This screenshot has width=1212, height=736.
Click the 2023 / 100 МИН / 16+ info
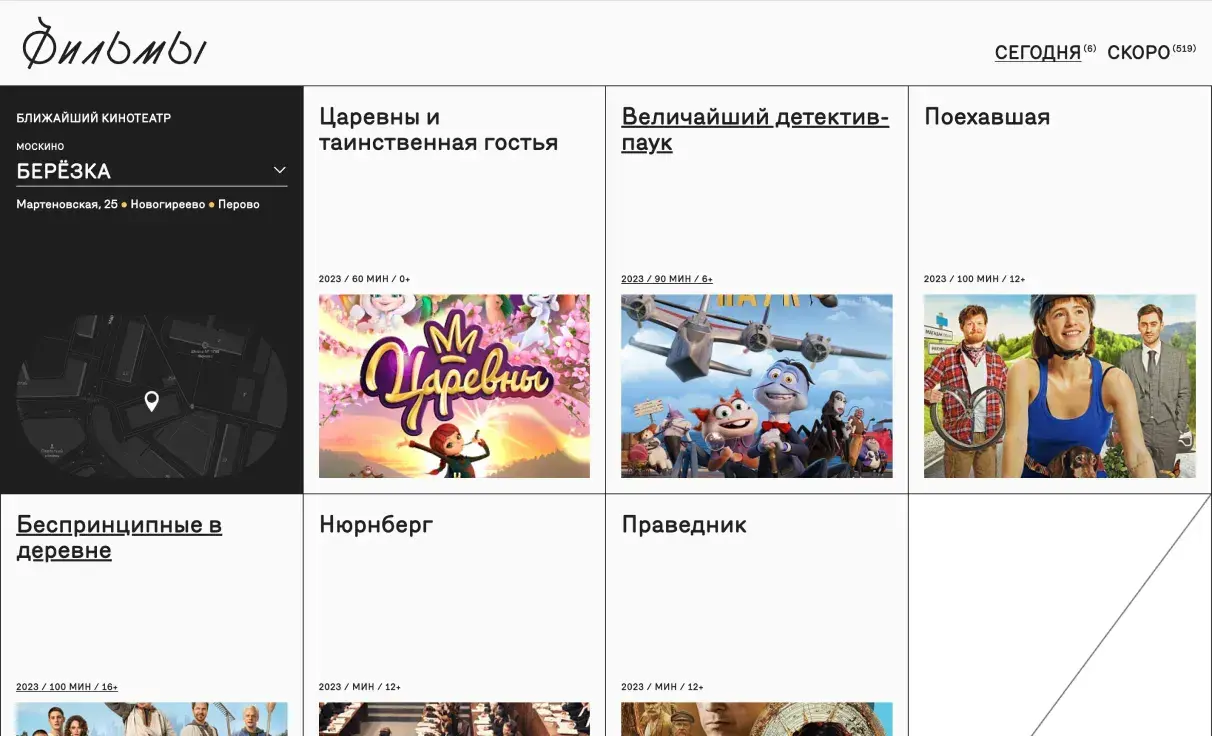click(x=67, y=687)
